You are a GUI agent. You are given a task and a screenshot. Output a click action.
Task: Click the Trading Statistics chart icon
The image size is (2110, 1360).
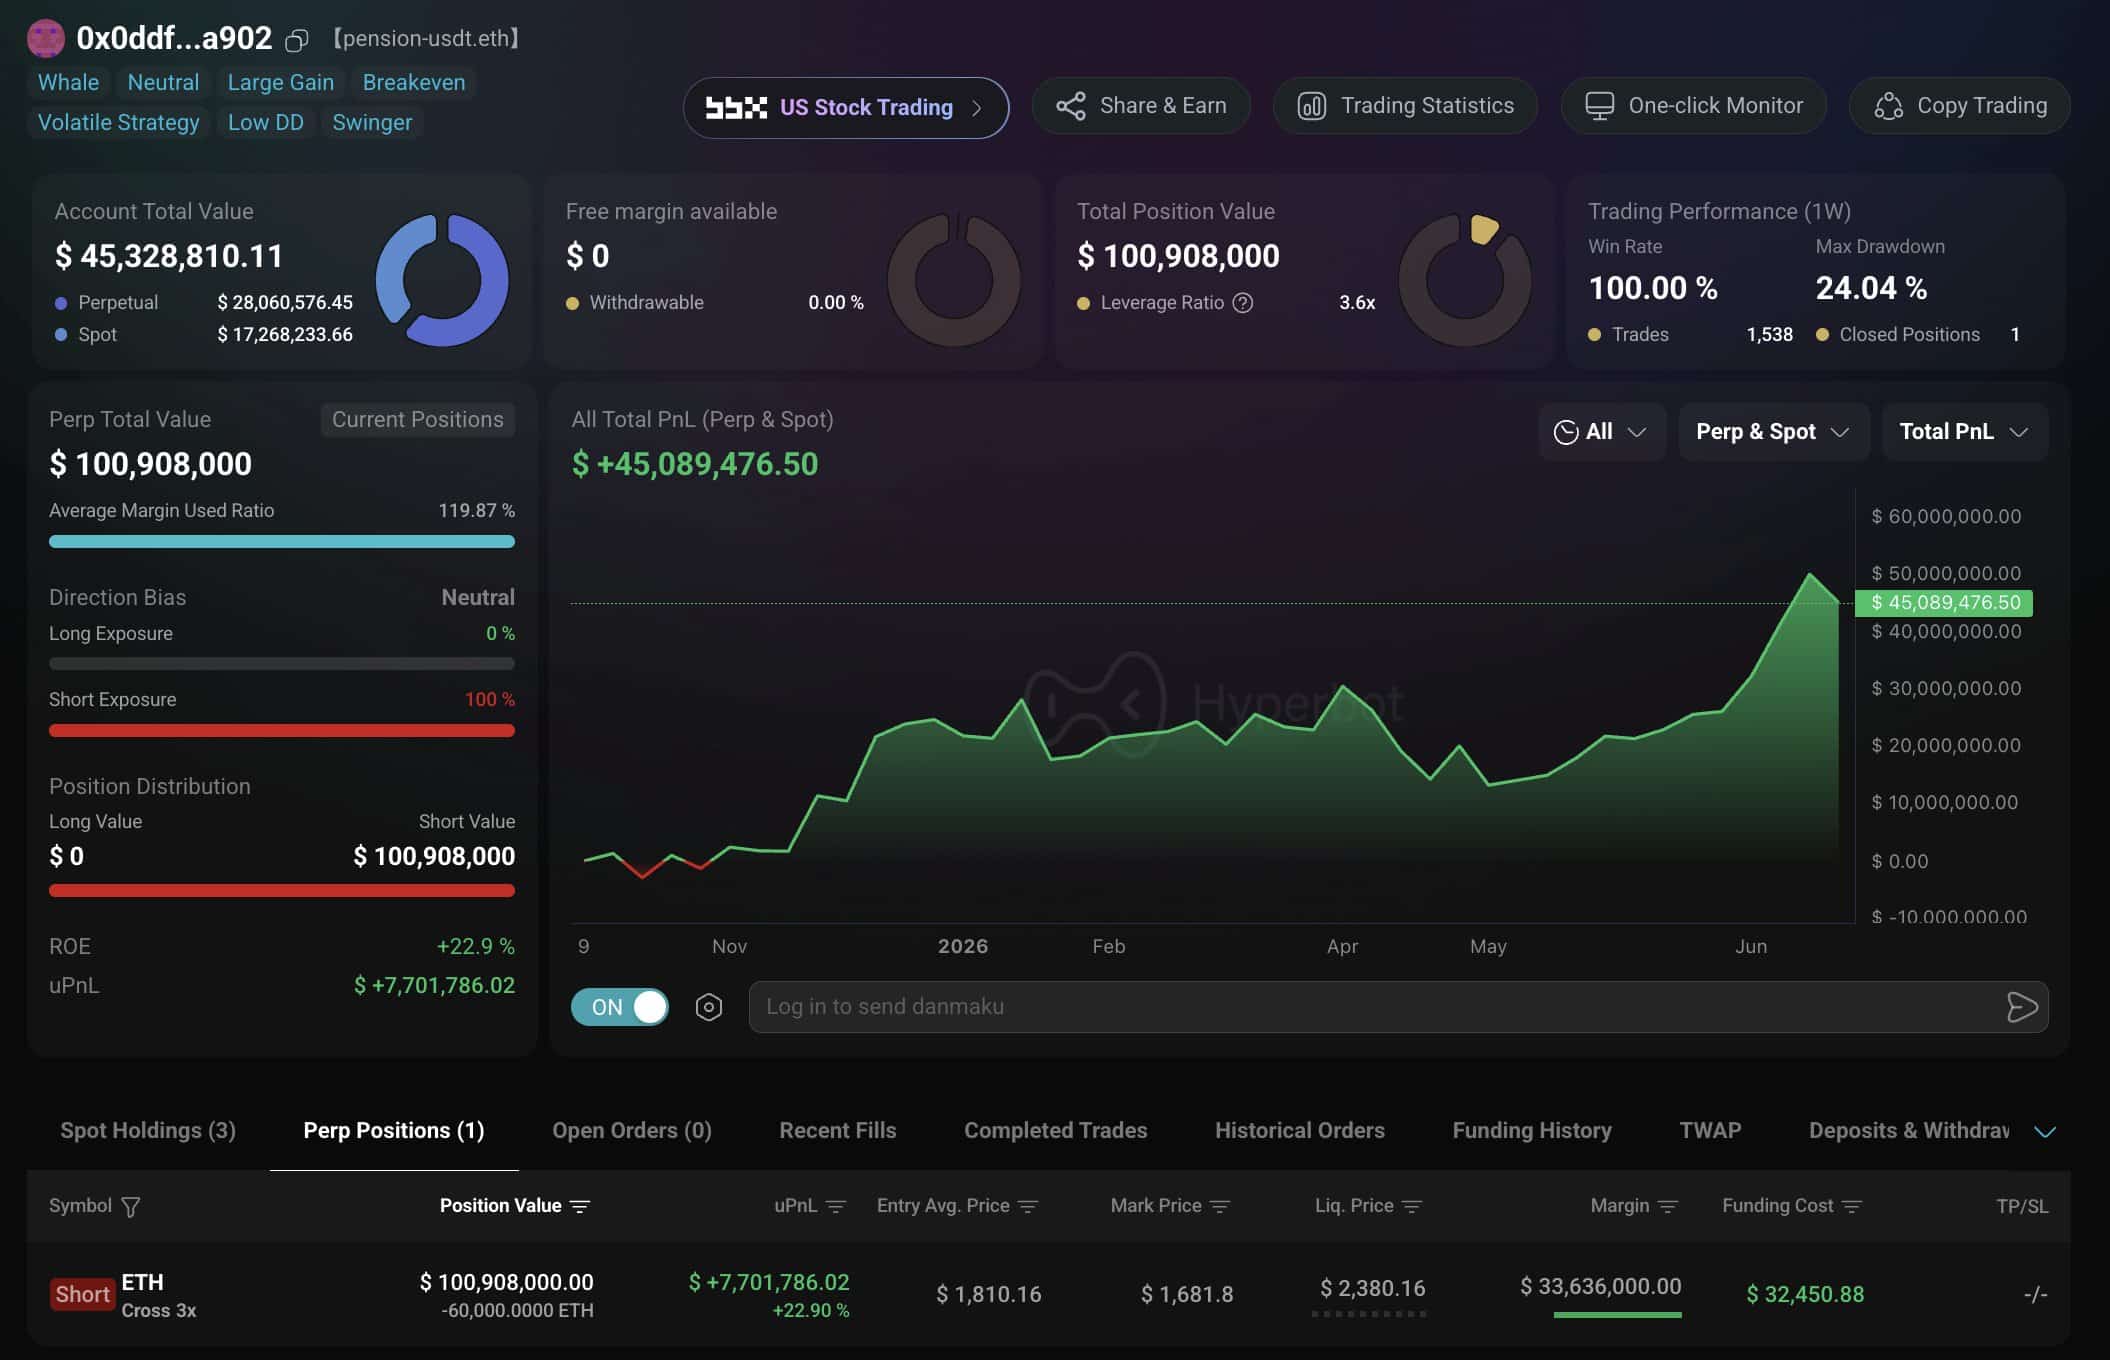tap(1311, 106)
